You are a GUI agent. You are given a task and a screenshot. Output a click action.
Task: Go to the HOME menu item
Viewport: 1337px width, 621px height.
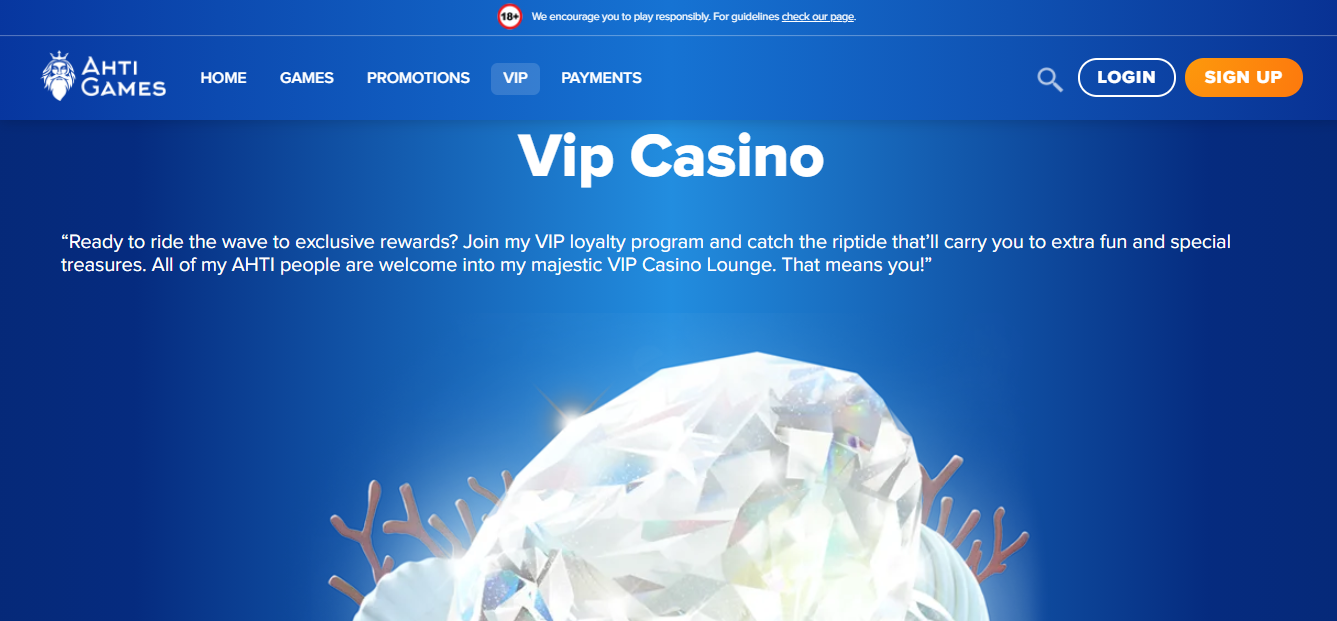[223, 78]
